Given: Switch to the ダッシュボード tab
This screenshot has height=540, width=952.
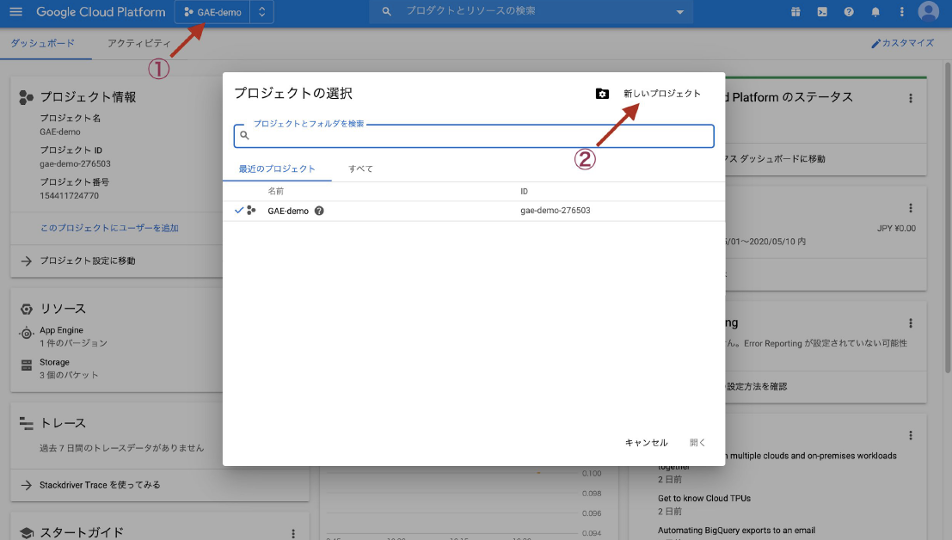Looking at the screenshot, I should [42, 43].
